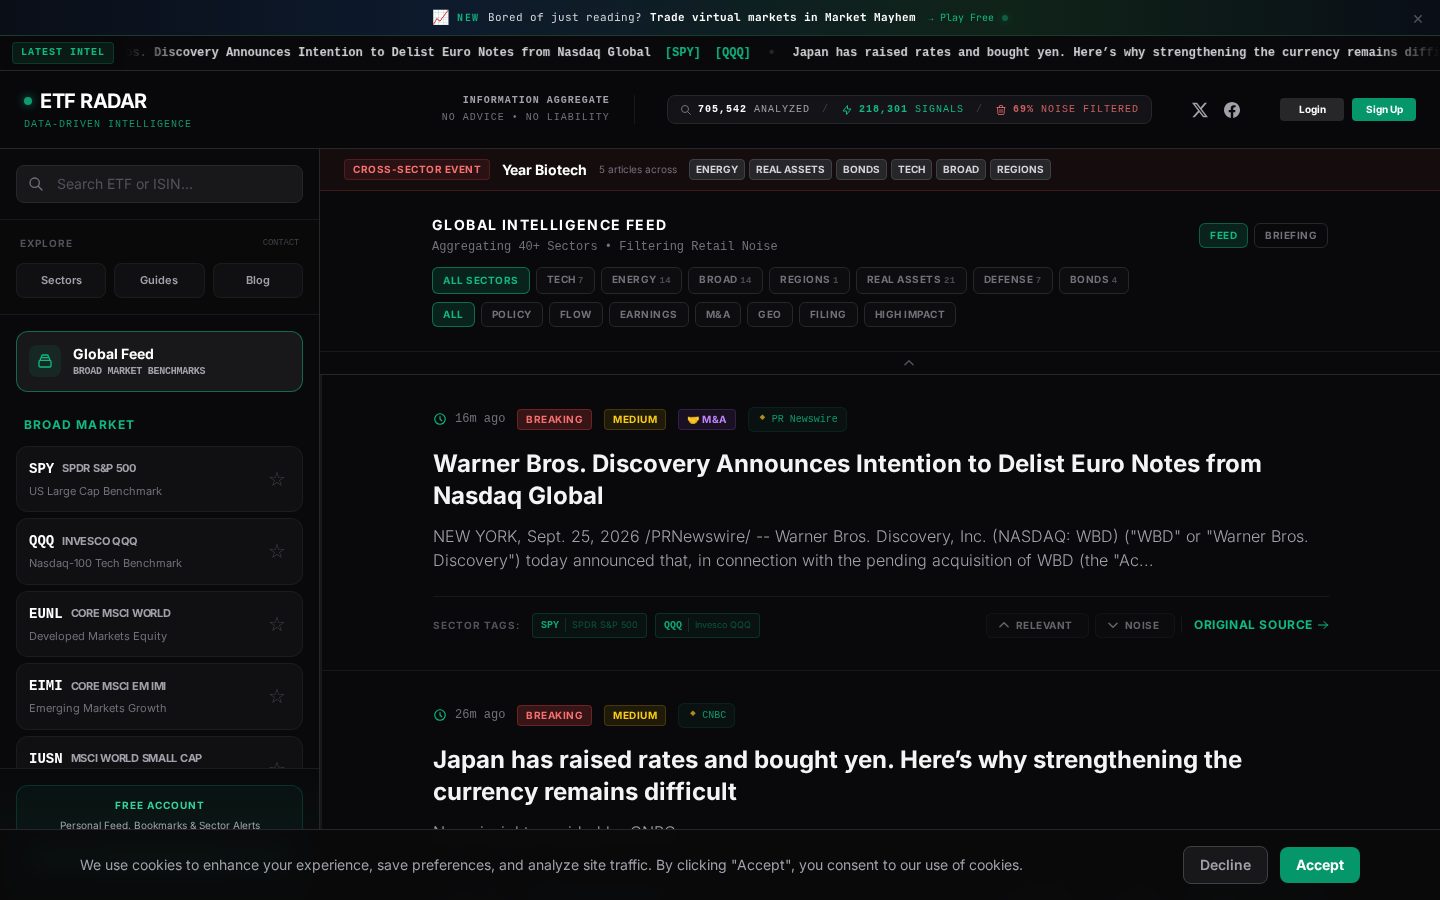Accept the cookies notice
1440x900 pixels.
pyautogui.click(x=1320, y=865)
